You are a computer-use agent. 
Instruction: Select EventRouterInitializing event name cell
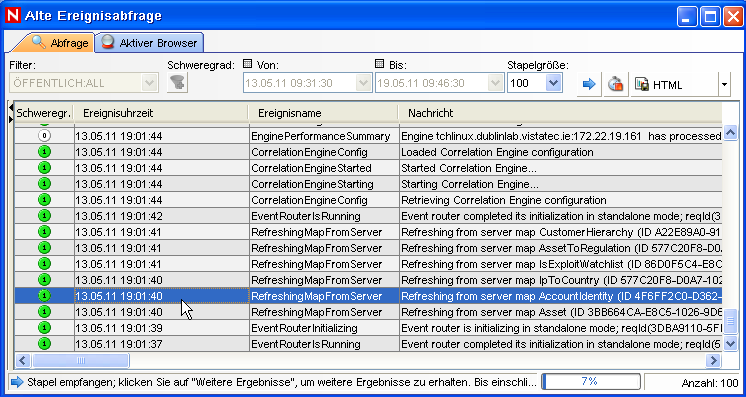coord(324,328)
